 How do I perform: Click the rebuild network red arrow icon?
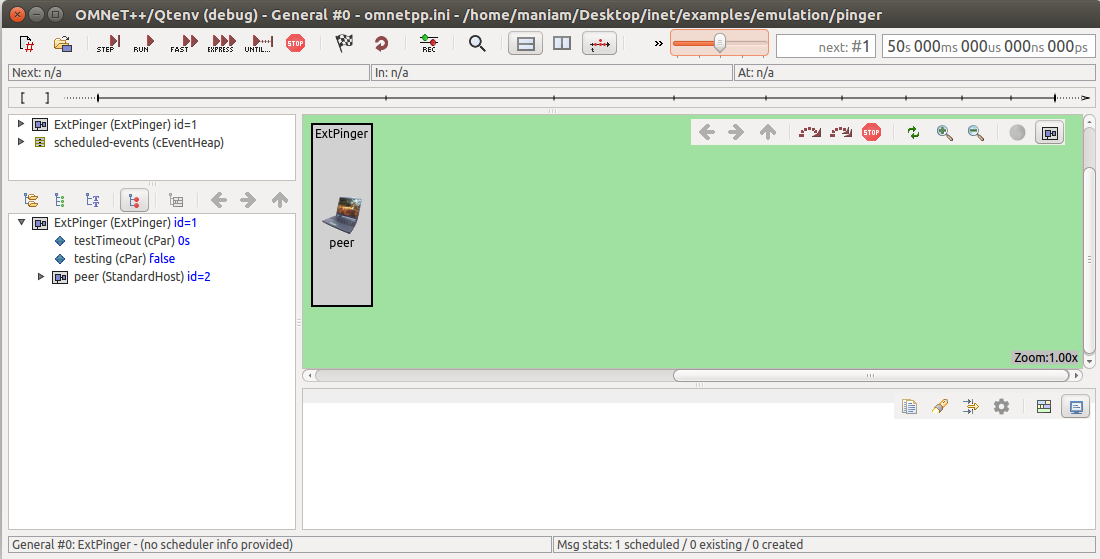[x=381, y=43]
